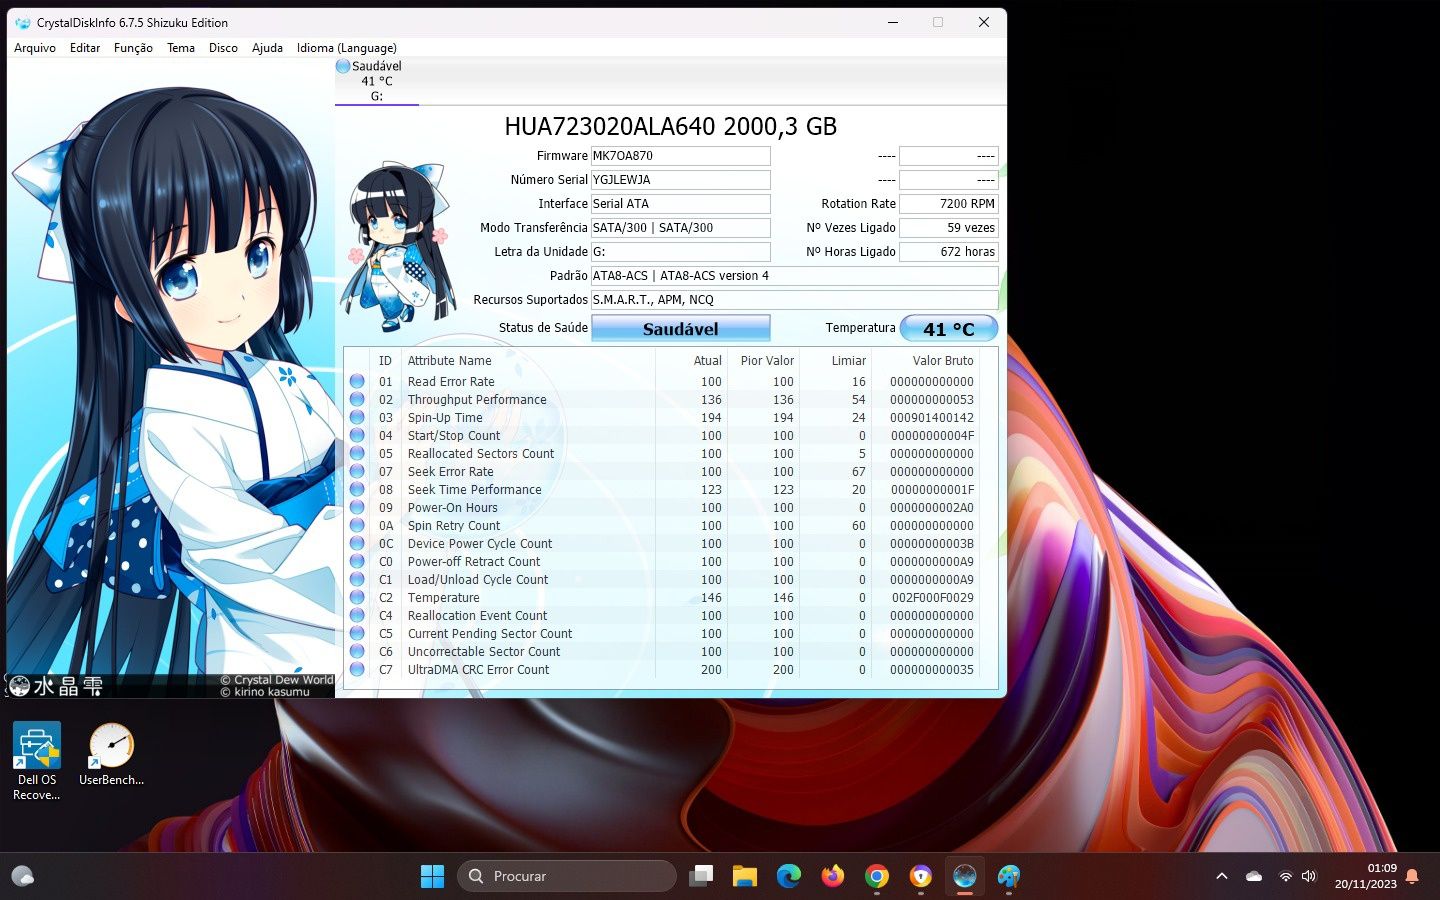Click the status circle for Power-On Hours
This screenshot has height=900, width=1440.
tap(357, 507)
